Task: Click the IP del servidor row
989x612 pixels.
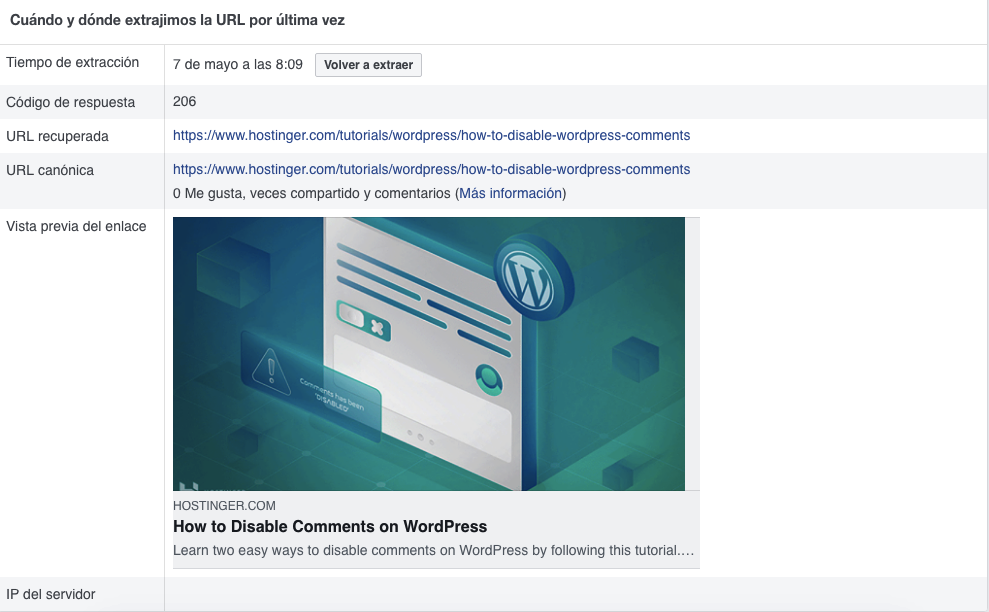Action: coord(50,594)
